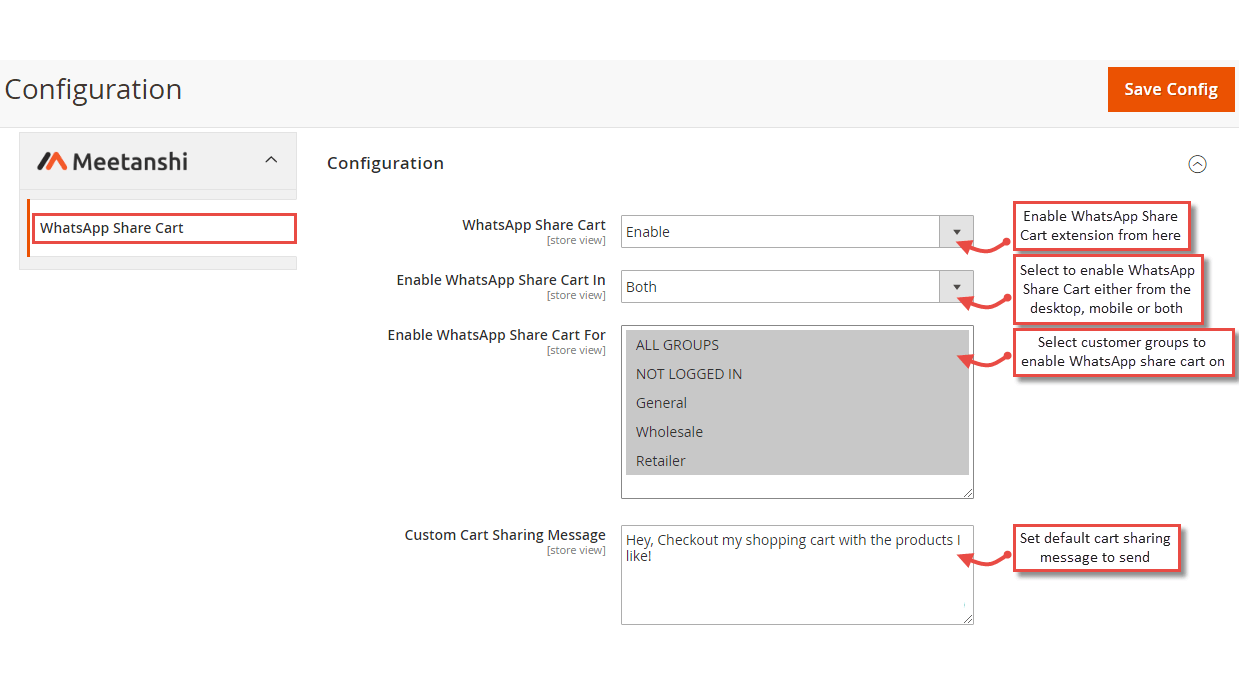The width and height of the screenshot is (1239, 690).
Task: Select NOT LOGGED IN customer group
Action: (797, 374)
